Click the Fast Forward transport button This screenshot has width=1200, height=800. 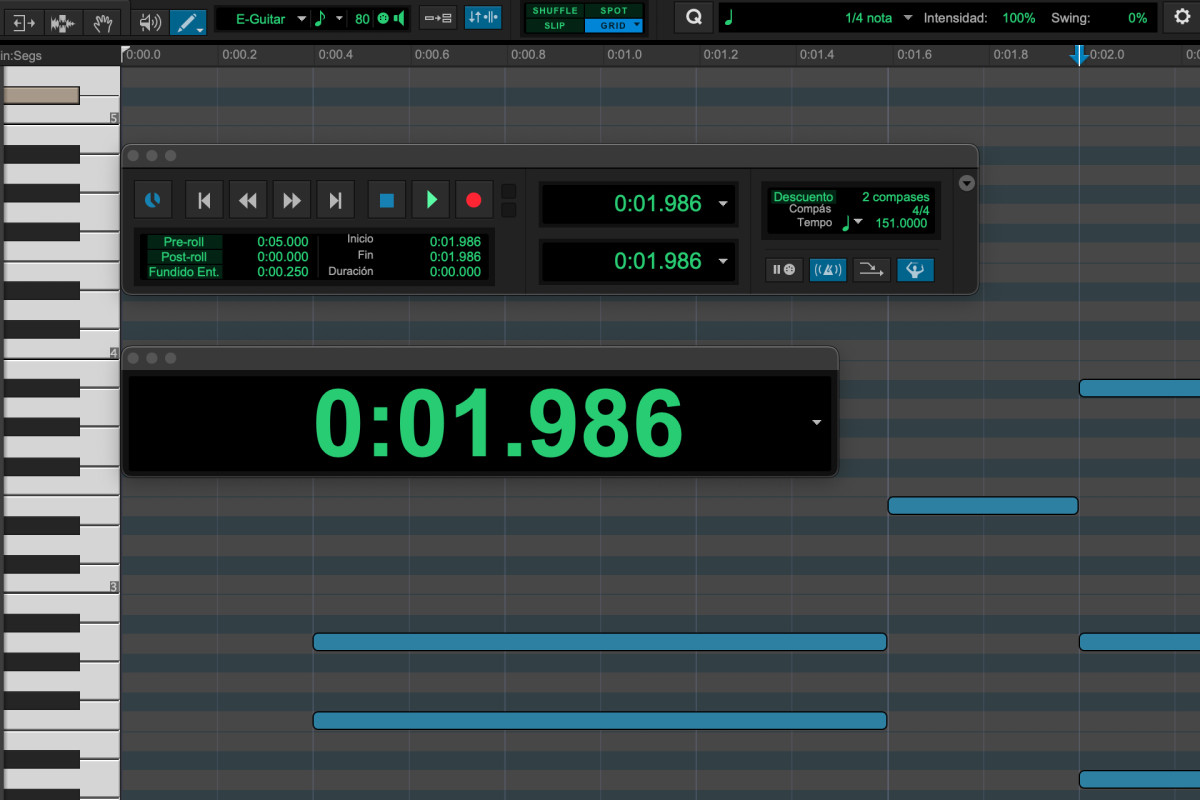(x=292, y=200)
